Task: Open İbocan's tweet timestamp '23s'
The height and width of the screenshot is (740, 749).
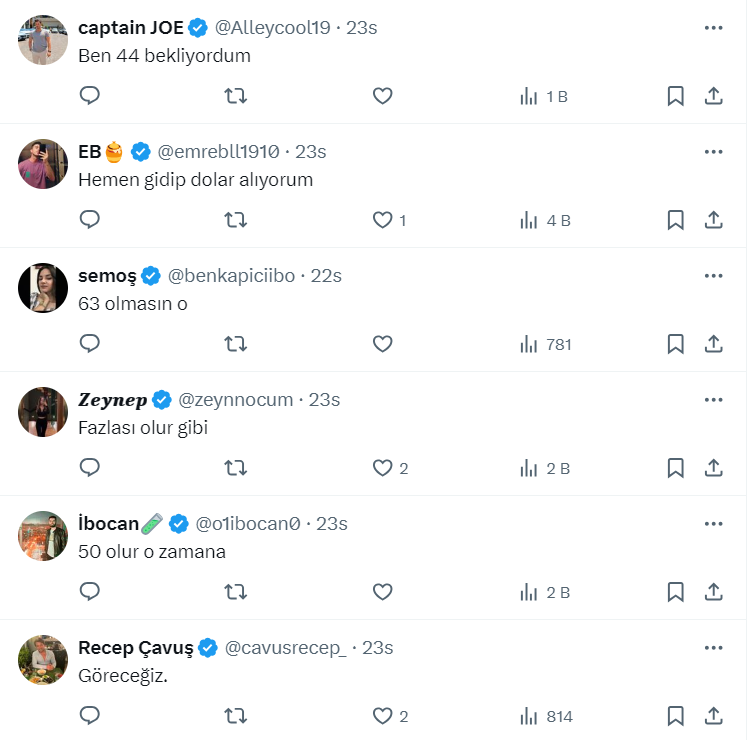Action: [x=331, y=524]
